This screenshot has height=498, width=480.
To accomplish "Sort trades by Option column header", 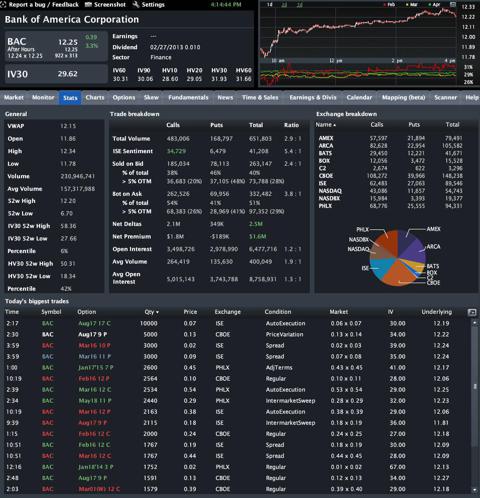I will point(87,312).
